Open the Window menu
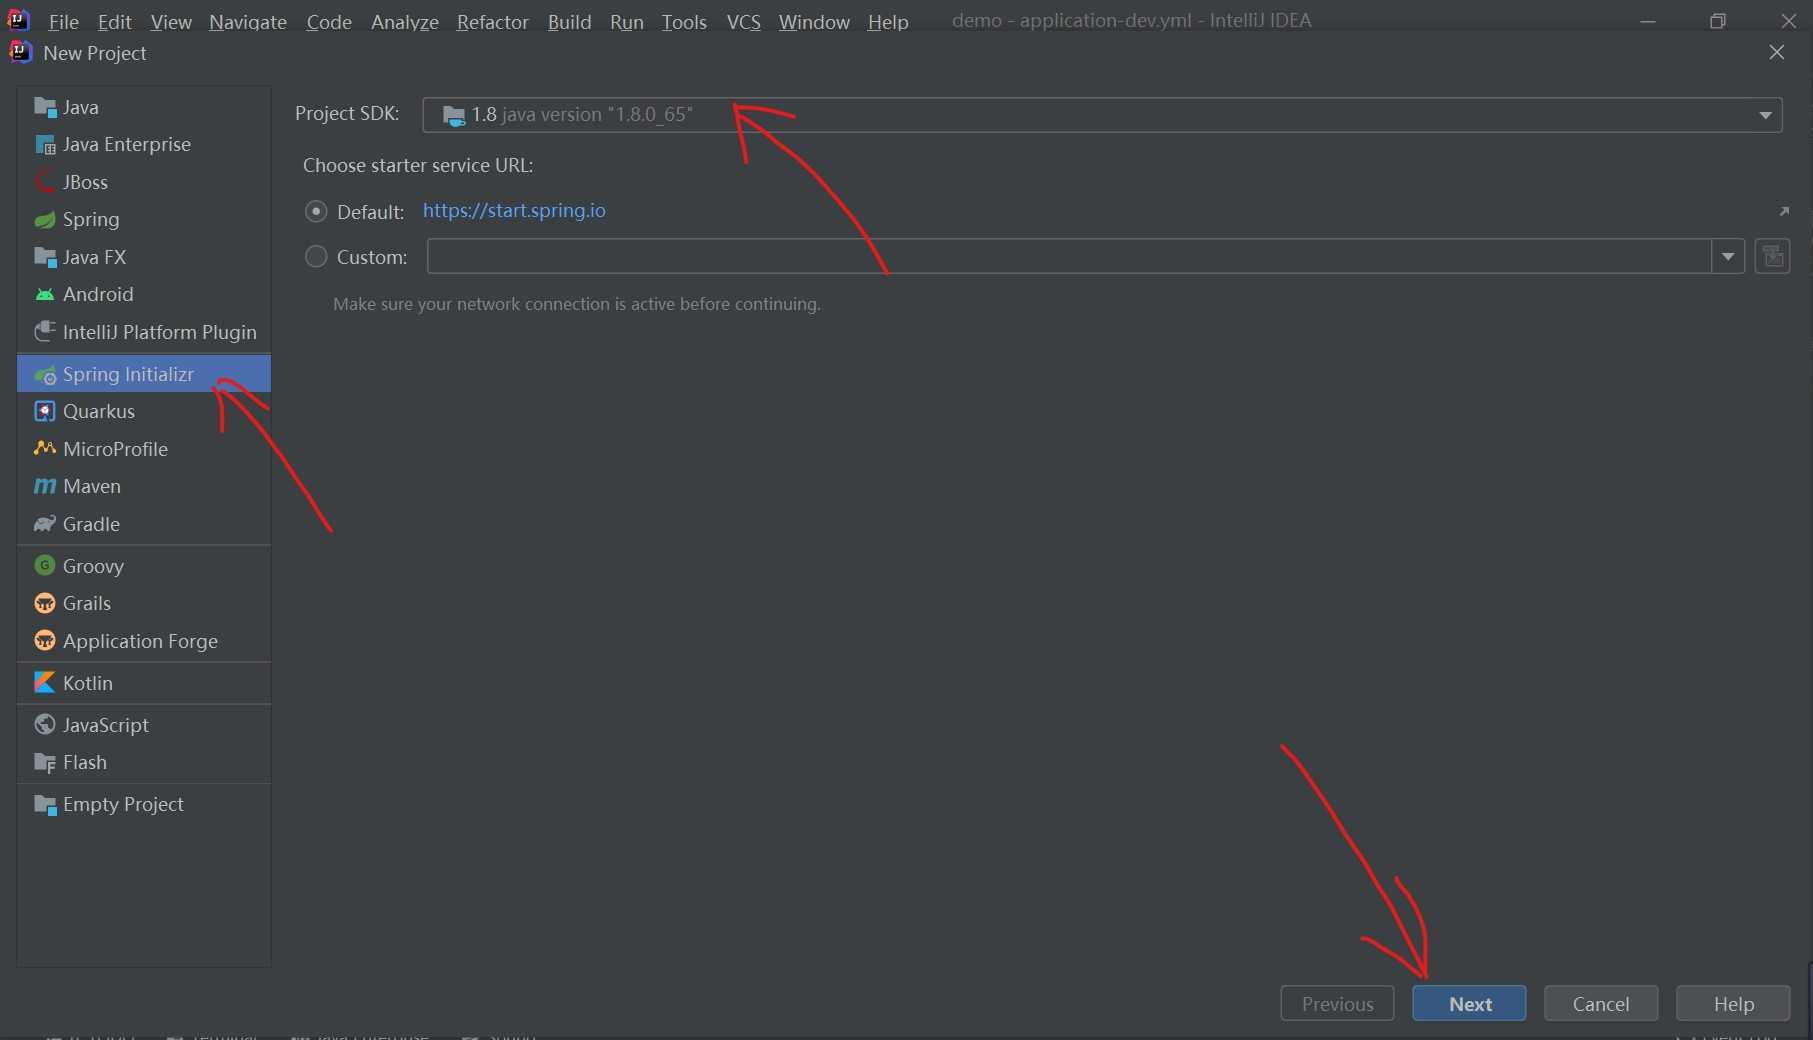The width and height of the screenshot is (1813, 1040). click(814, 21)
